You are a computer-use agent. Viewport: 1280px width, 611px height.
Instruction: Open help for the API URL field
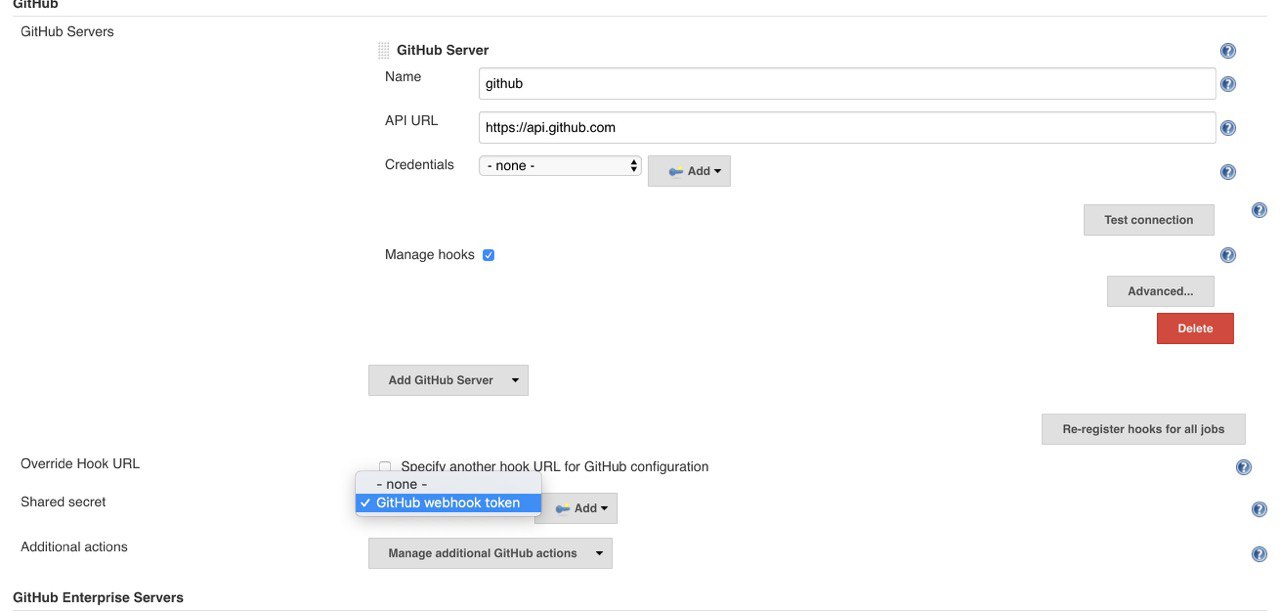tap(1228, 128)
